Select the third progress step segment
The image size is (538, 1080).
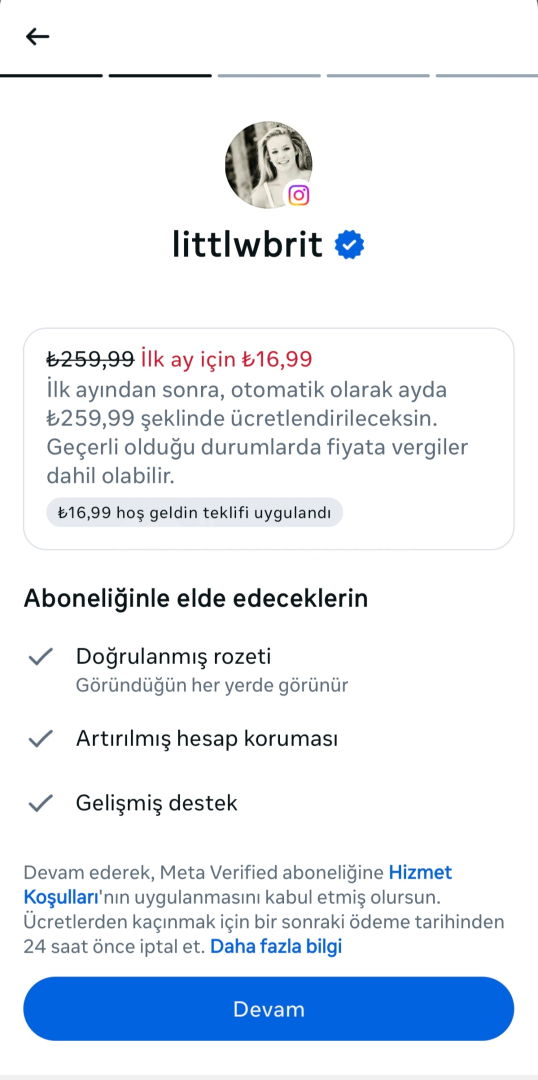pyautogui.click(x=269, y=75)
